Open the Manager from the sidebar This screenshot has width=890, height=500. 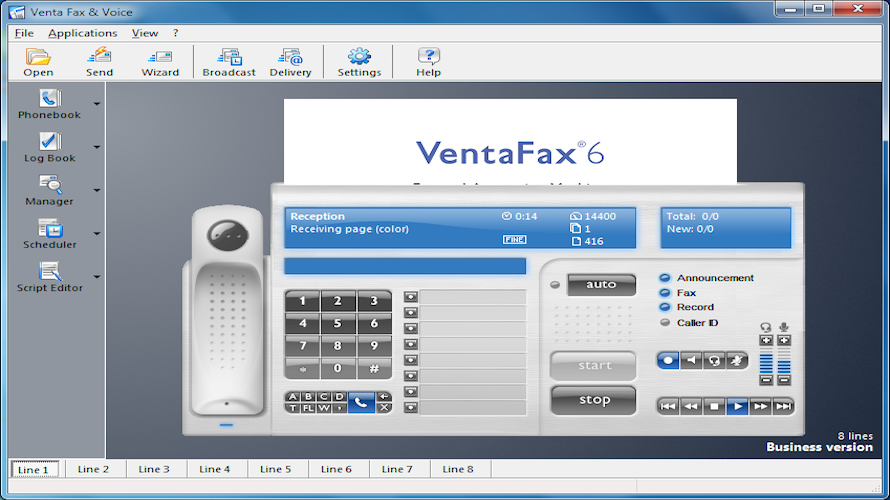point(49,191)
